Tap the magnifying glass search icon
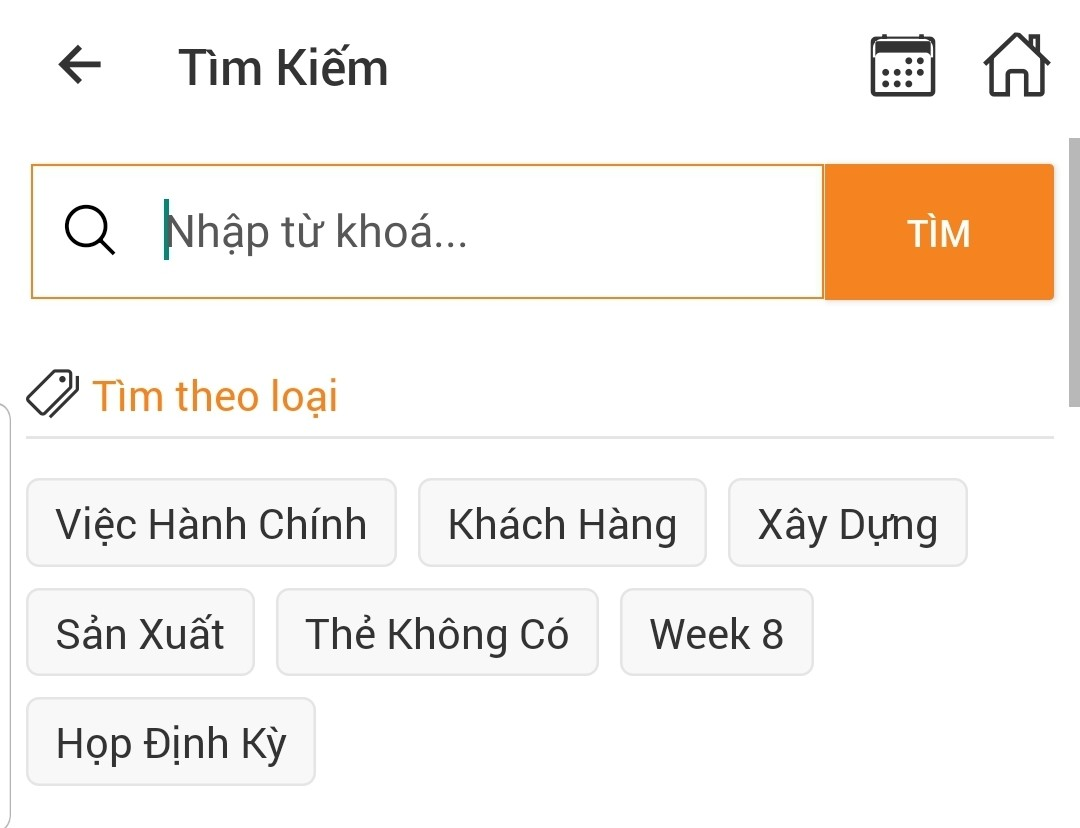 coord(89,231)
